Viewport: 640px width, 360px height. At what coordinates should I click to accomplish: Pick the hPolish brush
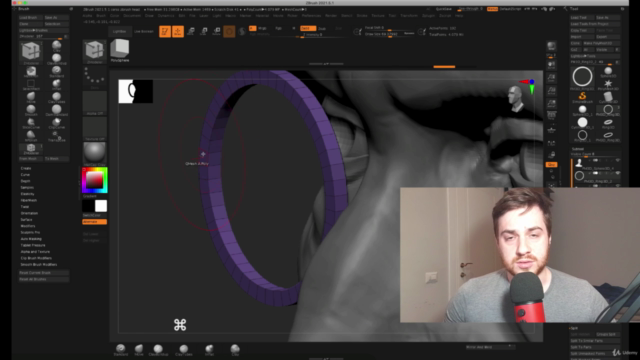click(31, 136)
